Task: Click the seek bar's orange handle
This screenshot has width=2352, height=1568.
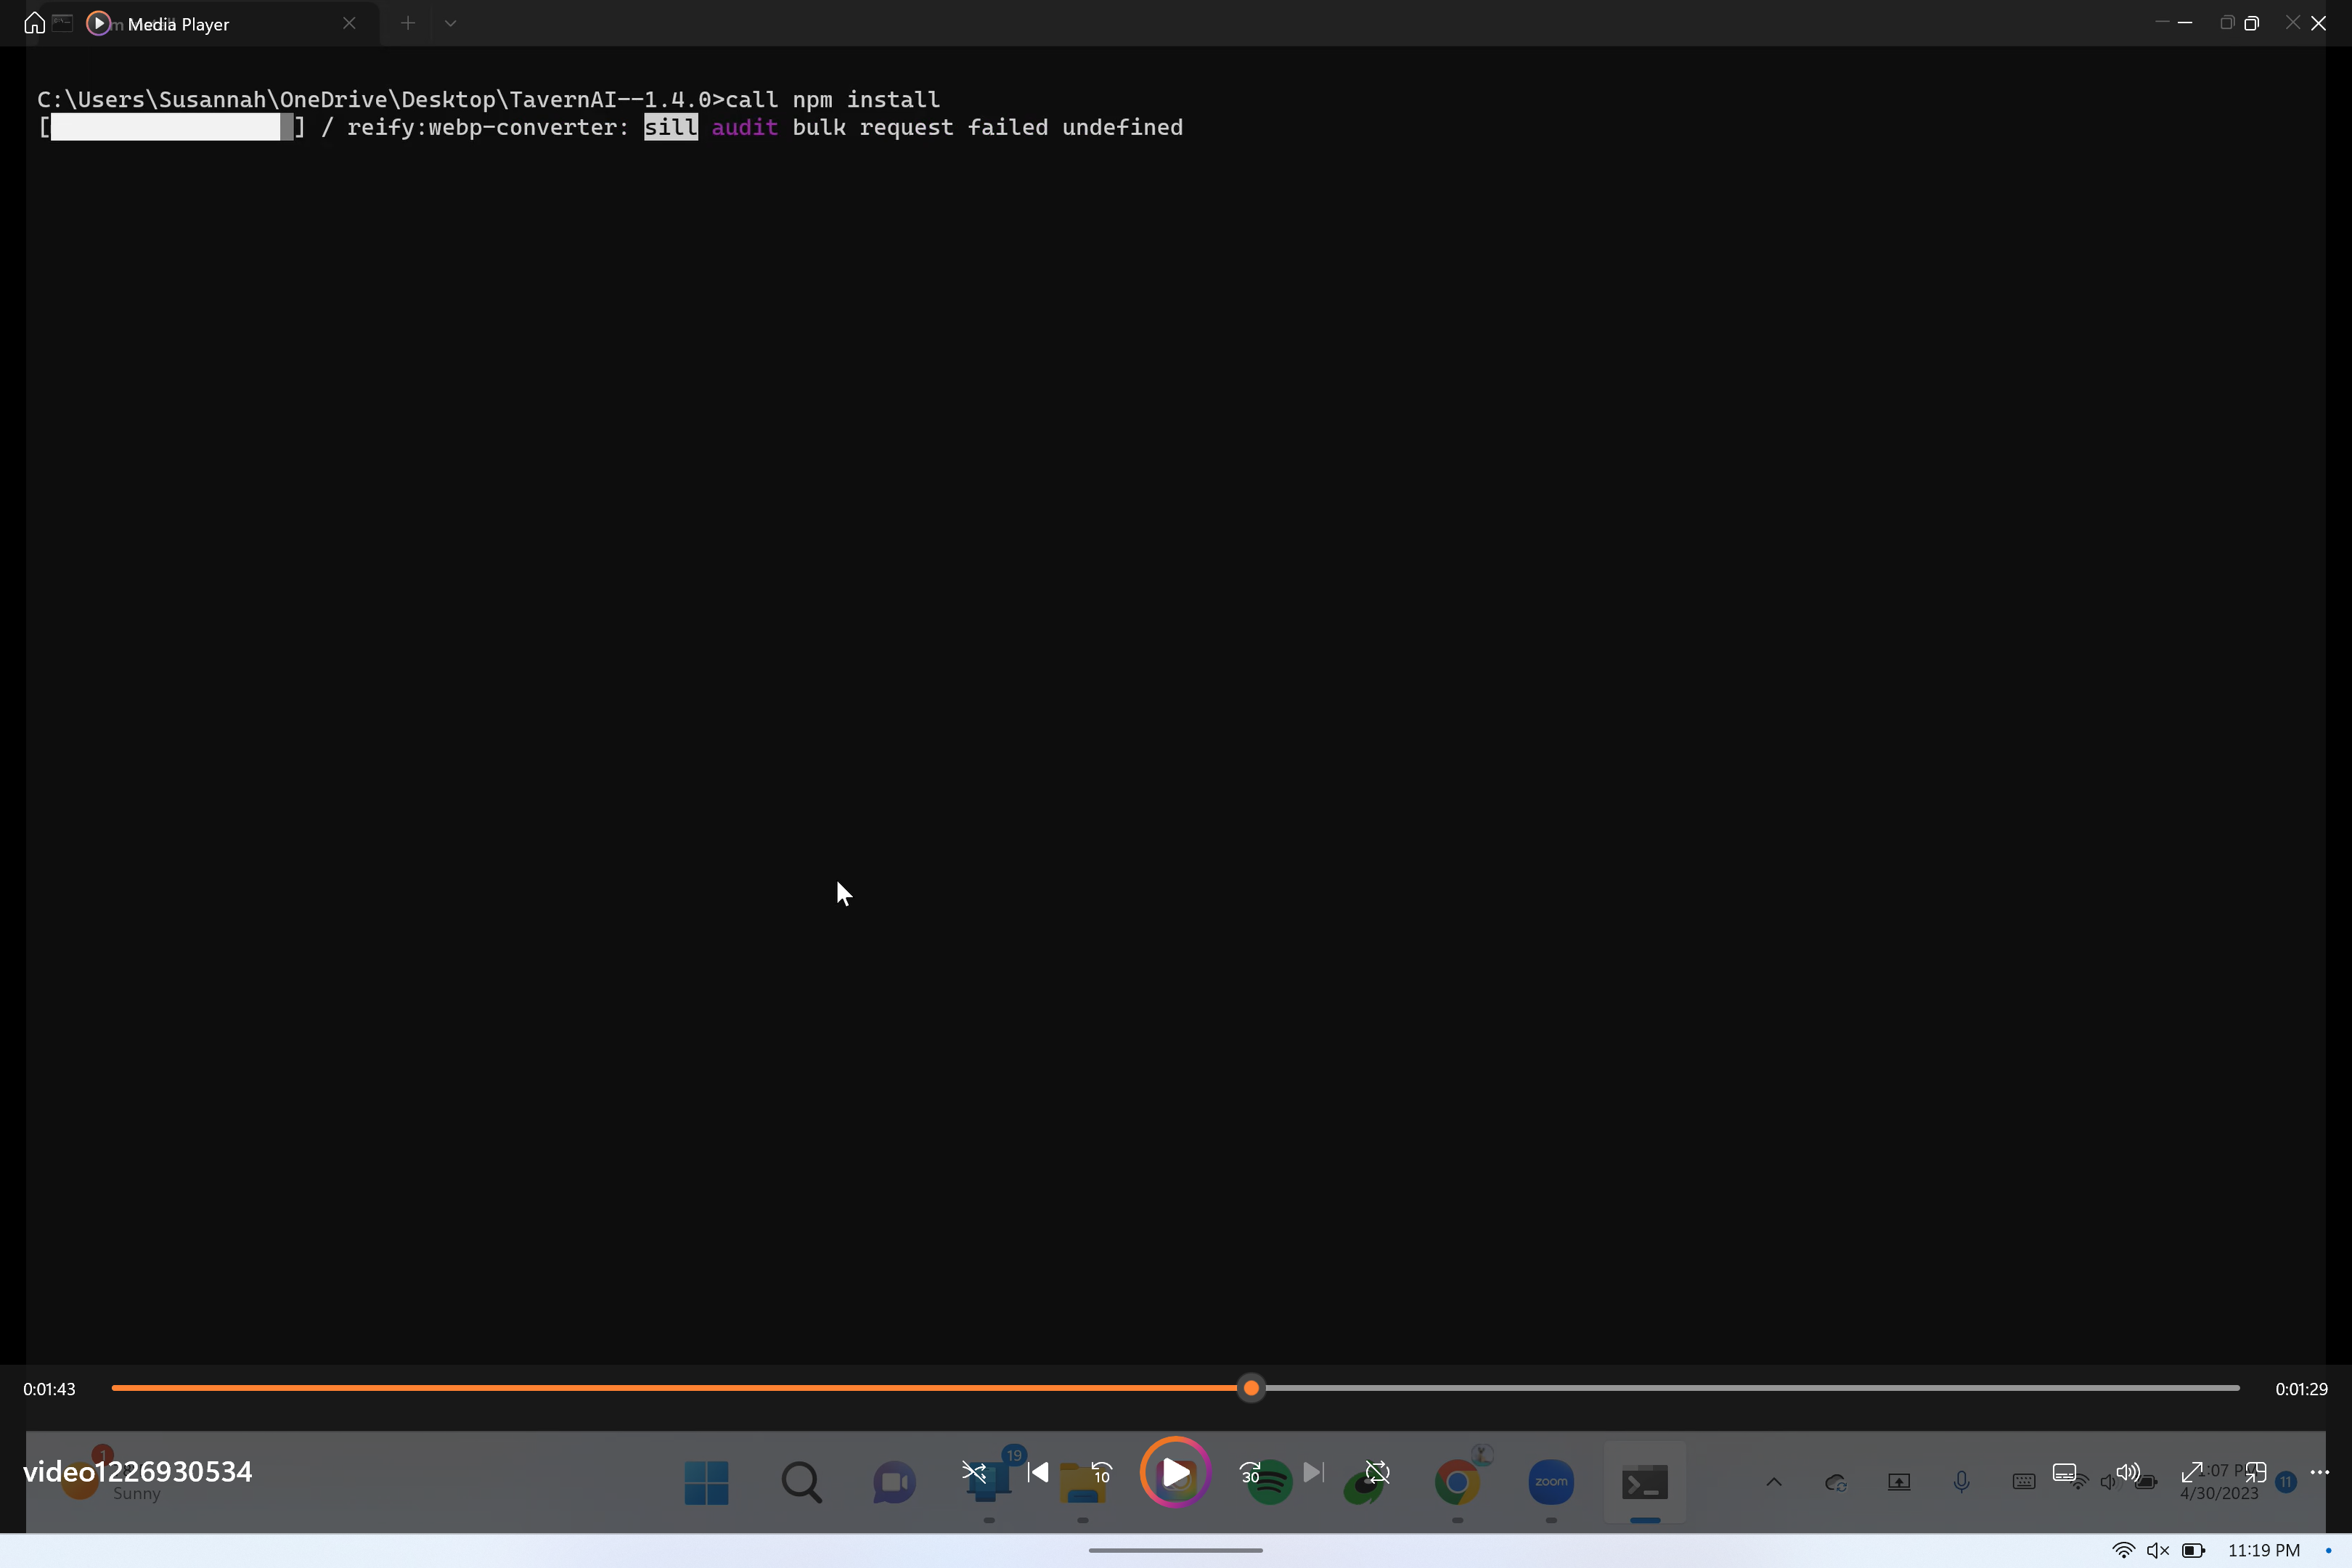Action: (1251, 1388)
